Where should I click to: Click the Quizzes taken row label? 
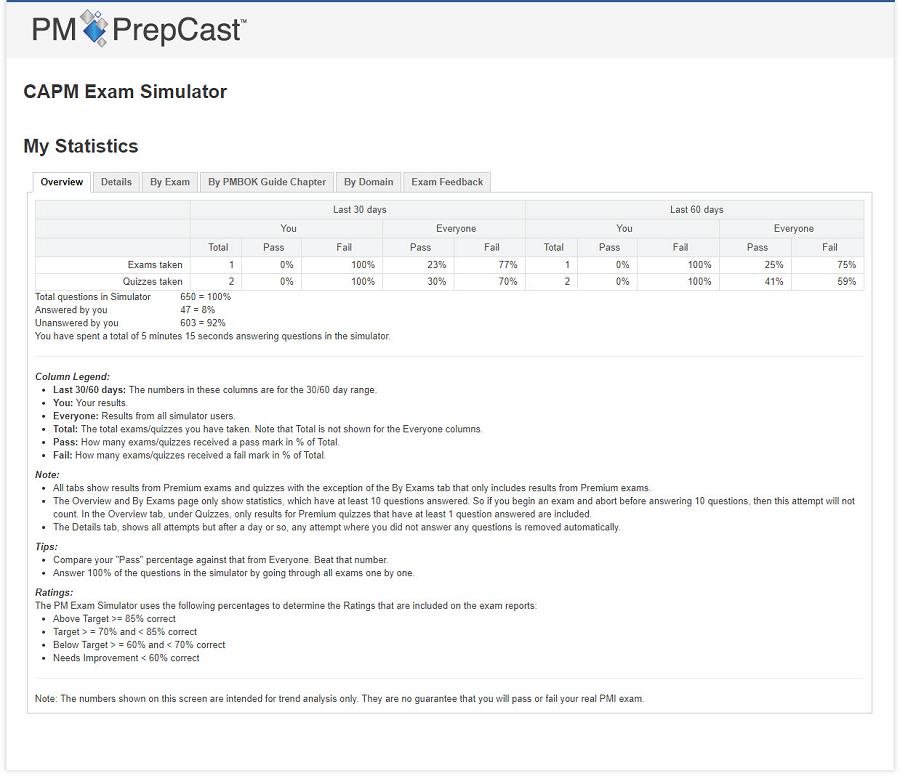pos(152,282)
